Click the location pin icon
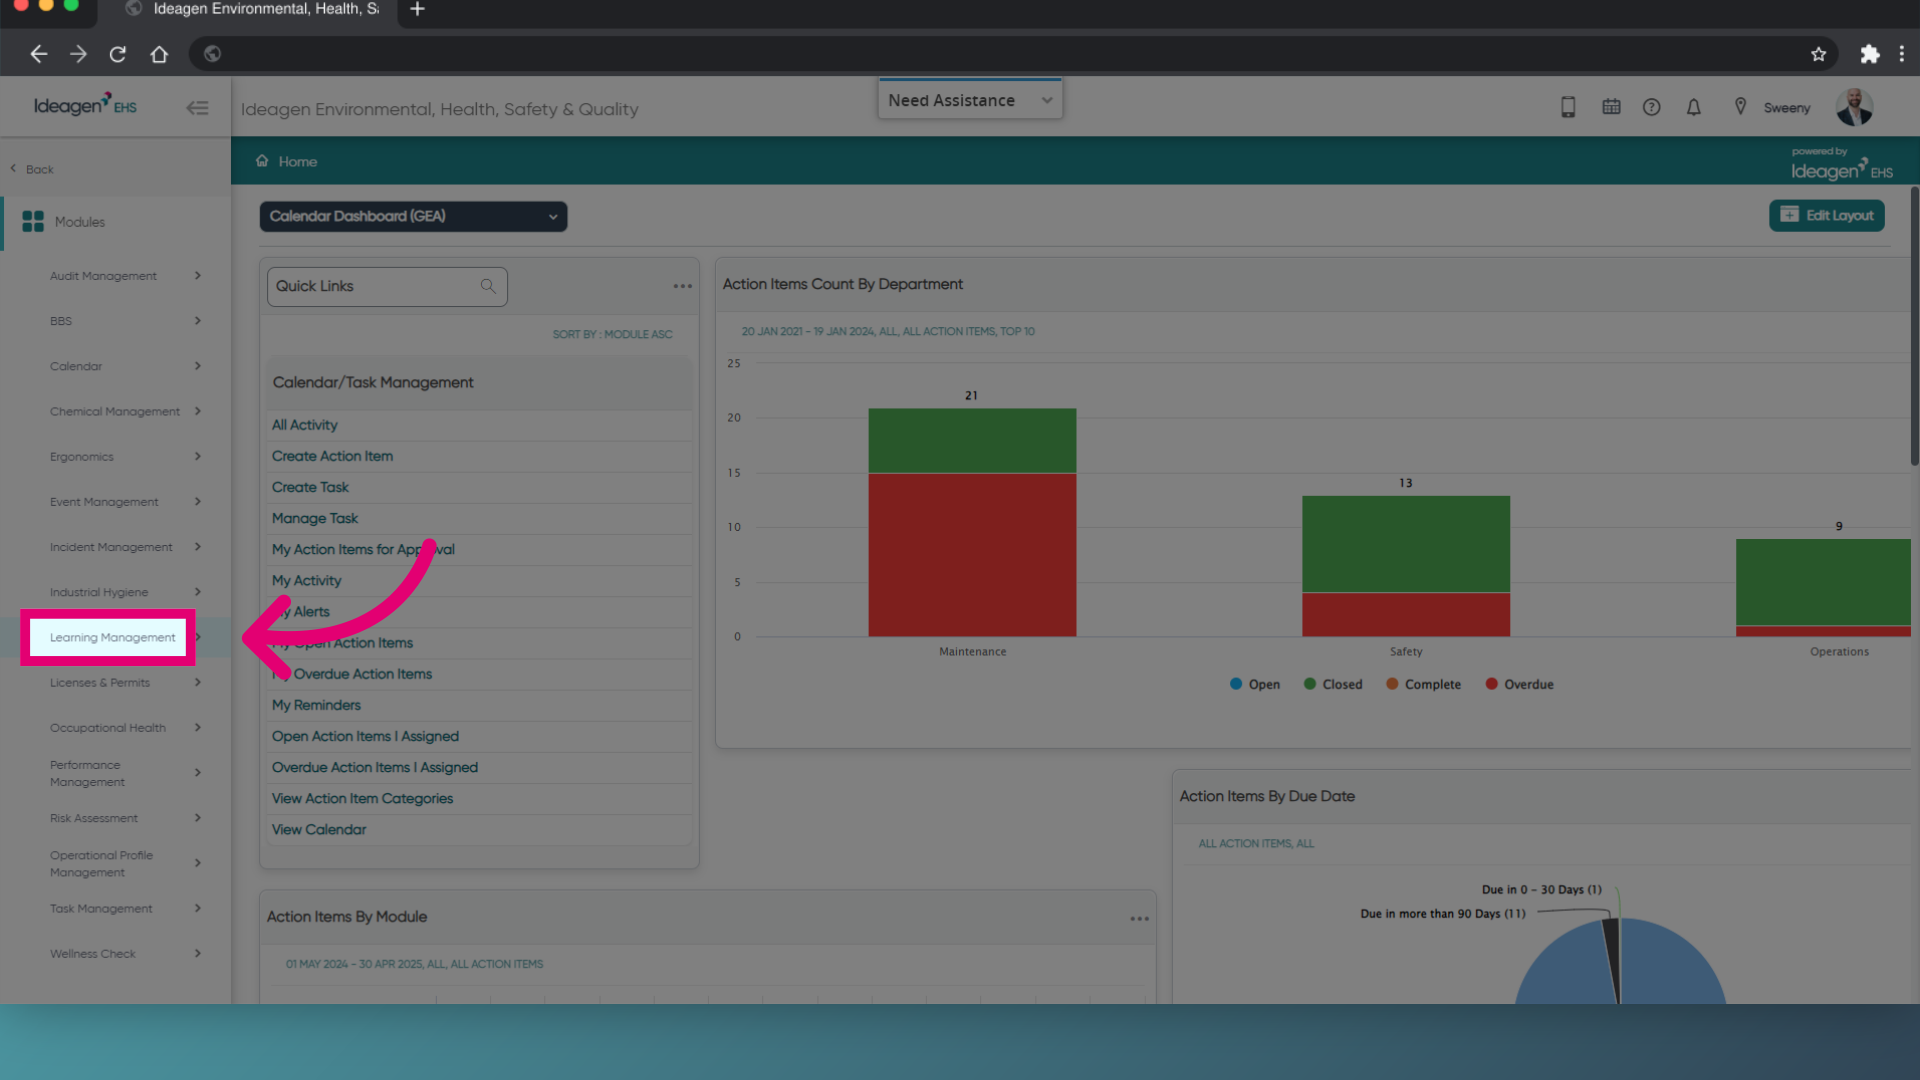Viewport: 1920px width, 1080px height. tap(1740, 107)
